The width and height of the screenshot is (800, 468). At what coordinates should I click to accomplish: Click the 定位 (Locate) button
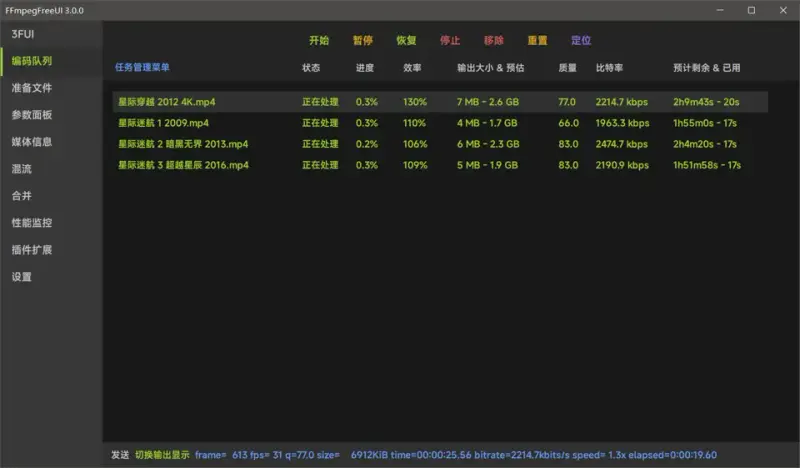581,41
